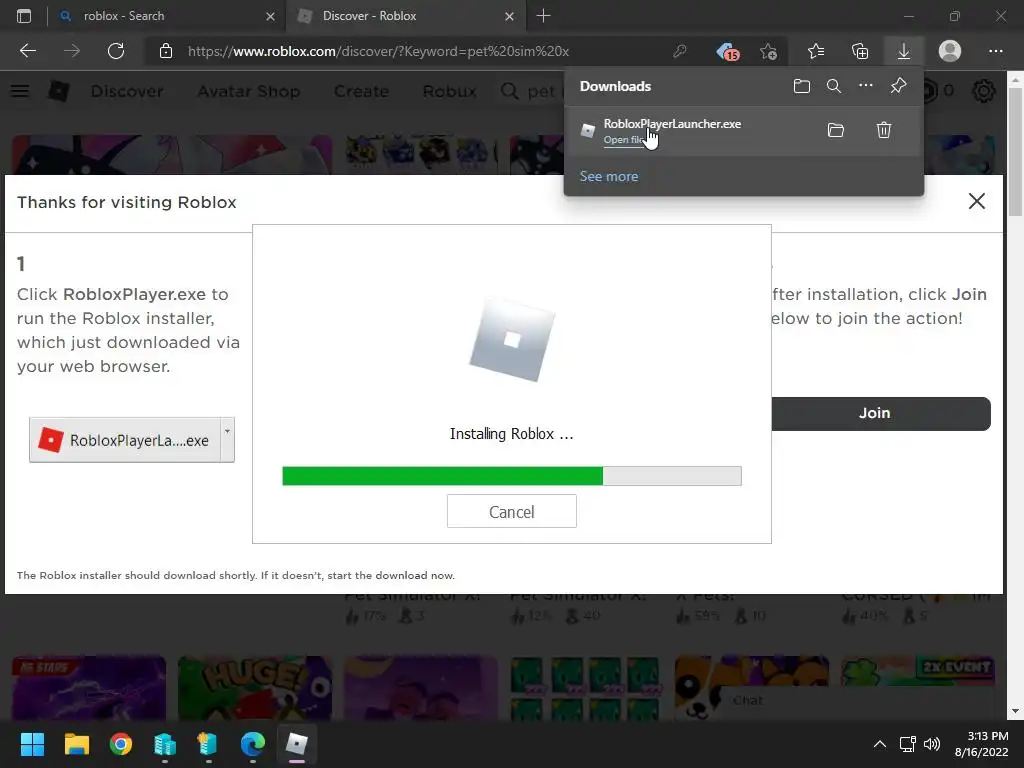The image size is (1024, 768).
Task: Open Edge Settings and more menu
Action: point(995,51)
